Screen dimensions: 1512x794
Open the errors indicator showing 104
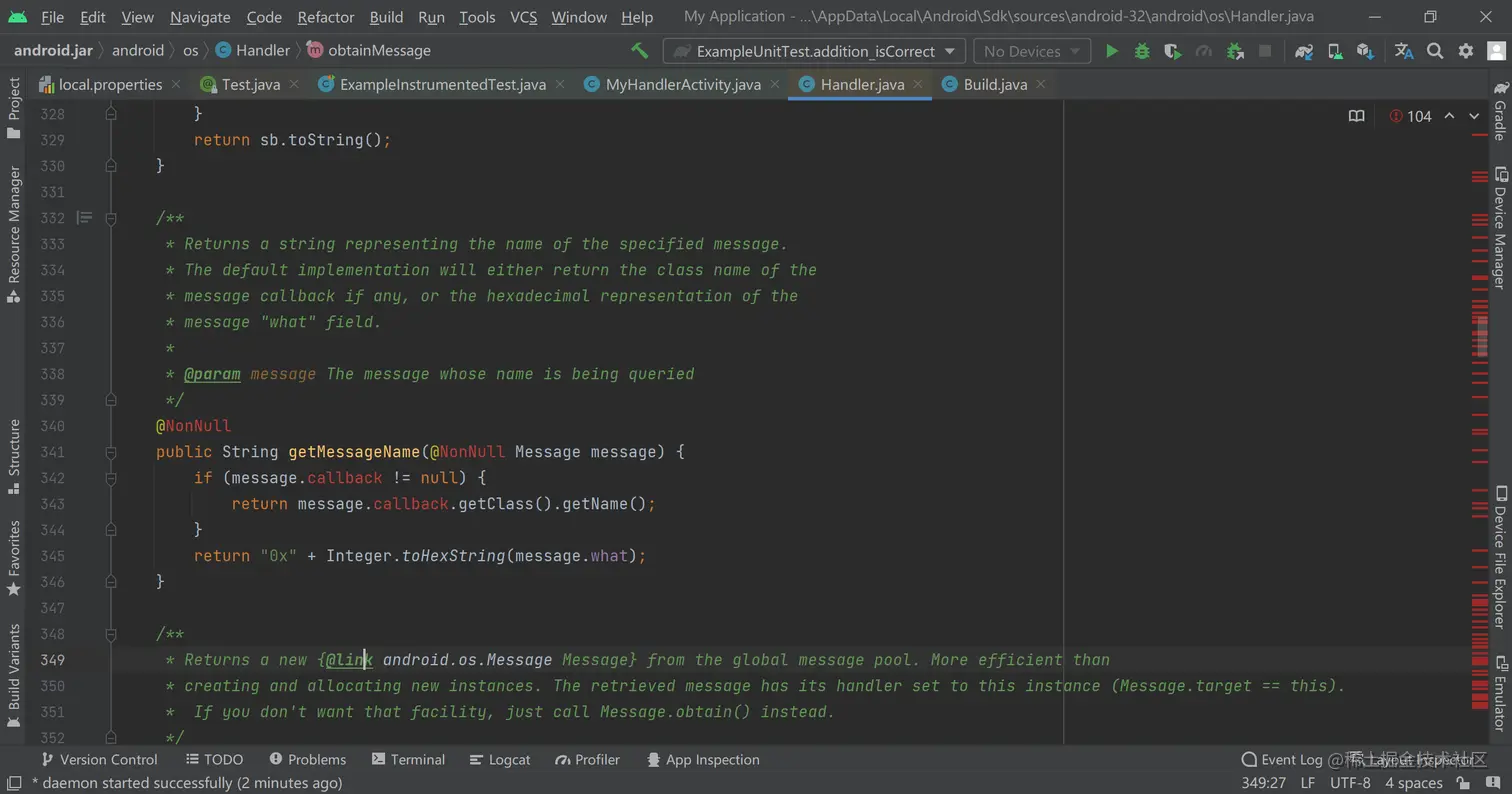[1411, 116]
